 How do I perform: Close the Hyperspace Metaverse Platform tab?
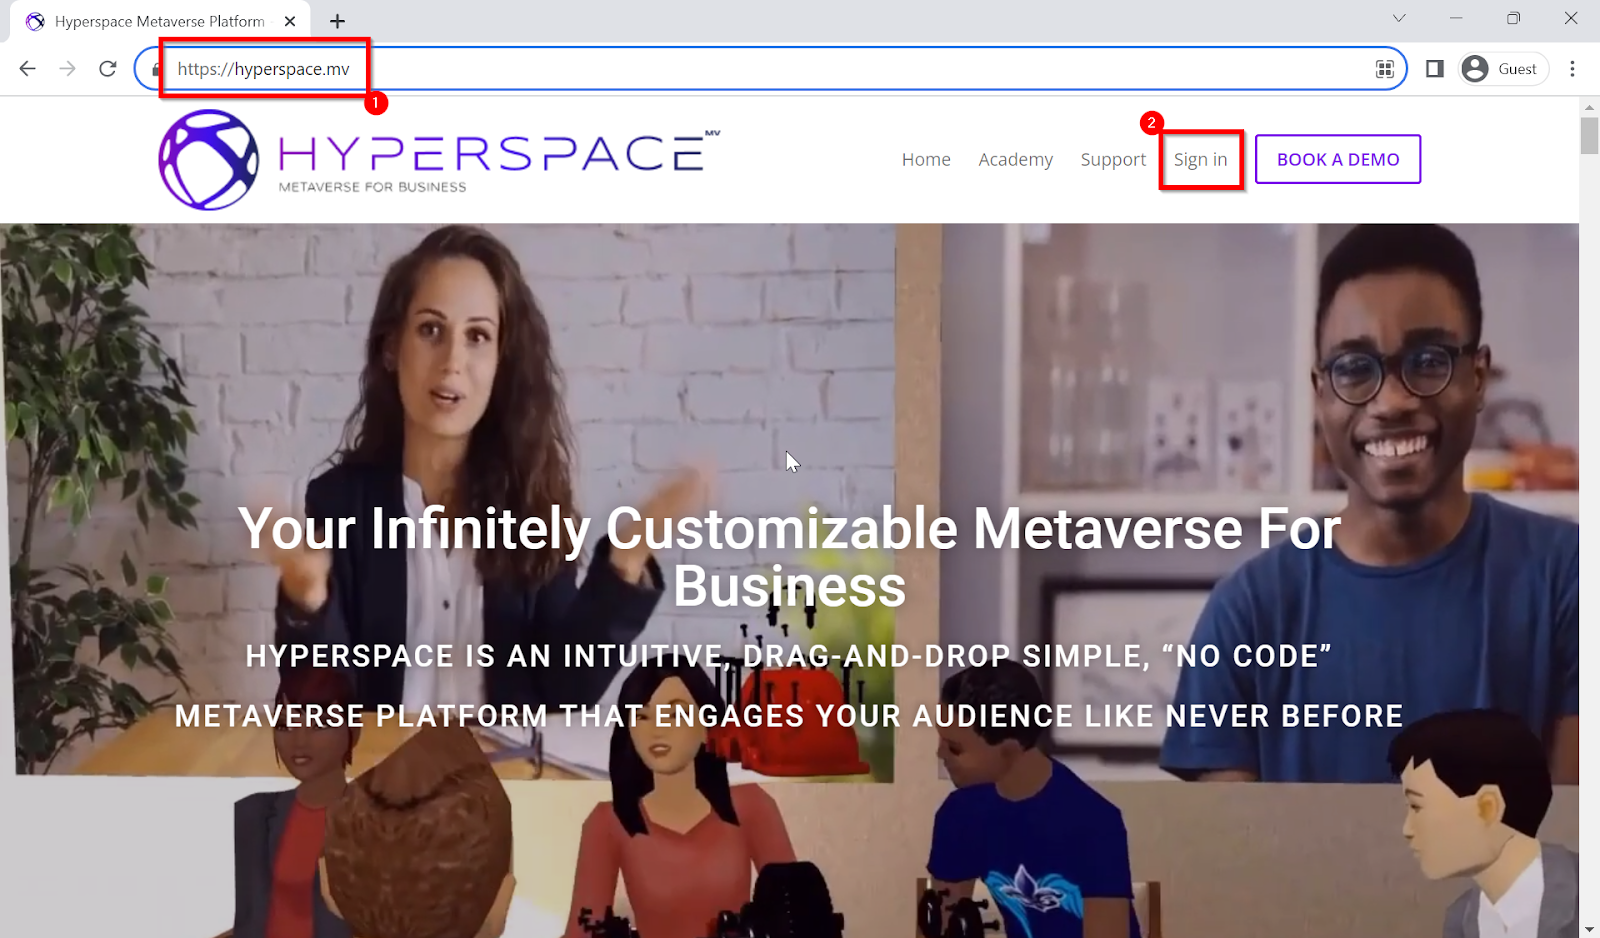pos(290,21)
